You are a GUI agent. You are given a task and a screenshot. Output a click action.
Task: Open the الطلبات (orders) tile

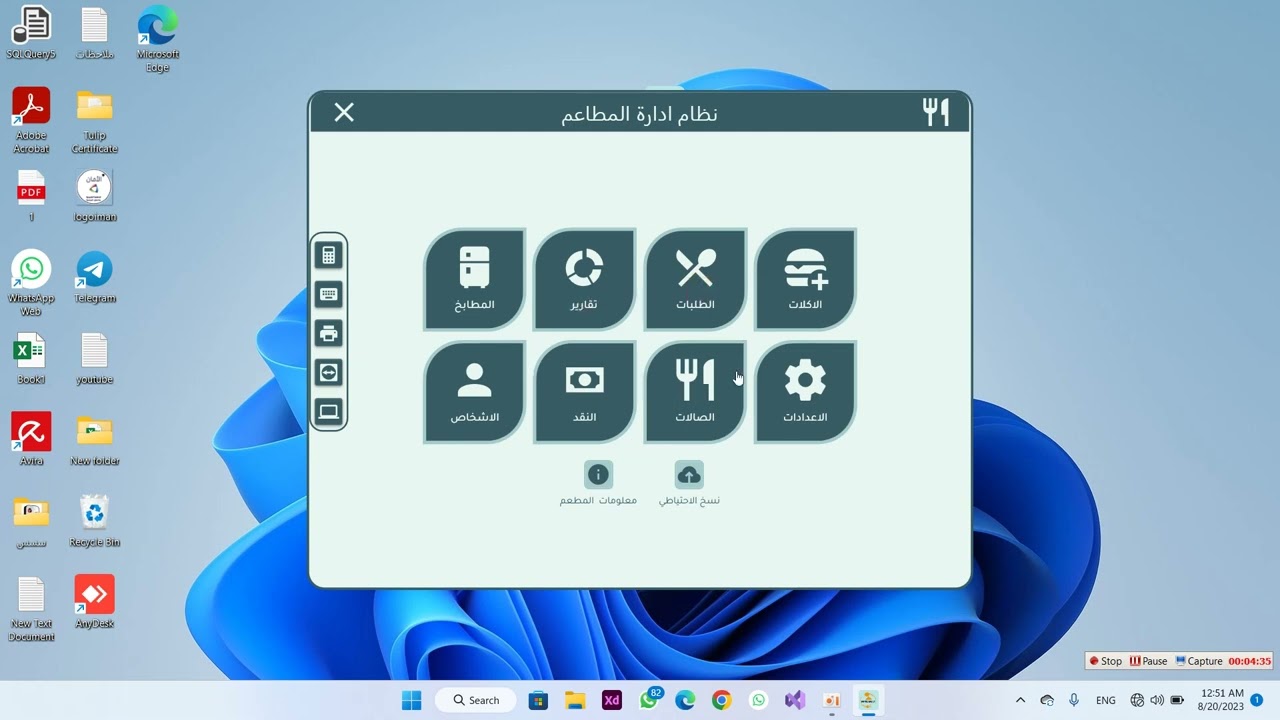point(695,280)
